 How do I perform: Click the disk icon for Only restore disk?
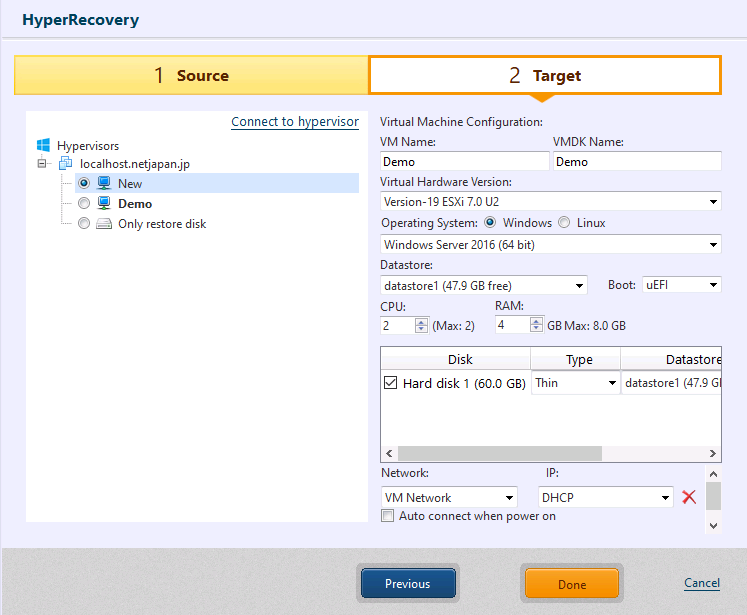point(104,224)
